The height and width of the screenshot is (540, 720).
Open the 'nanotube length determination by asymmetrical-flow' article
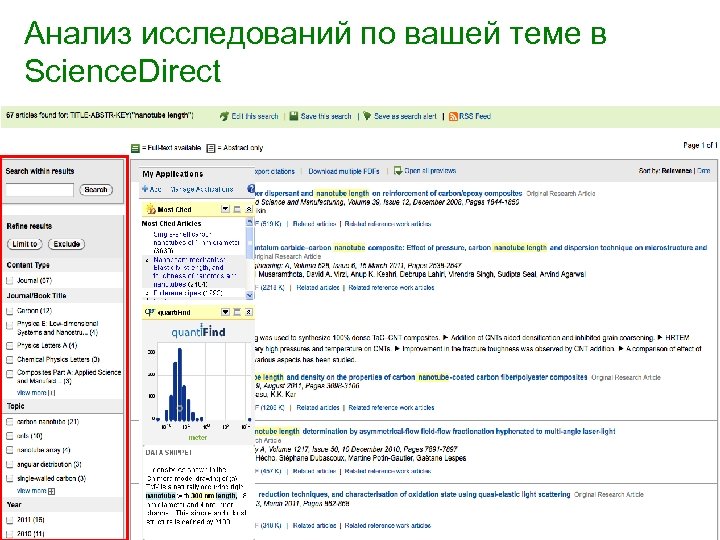click(x=434, y=431)
